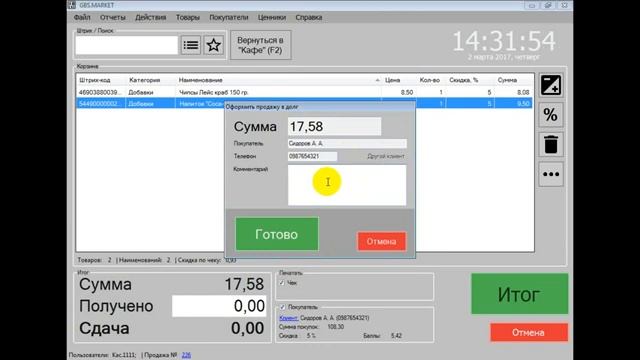Open more options three-dots icon
This screenshot has height=360, width=640.
click(x=551, y=174)
